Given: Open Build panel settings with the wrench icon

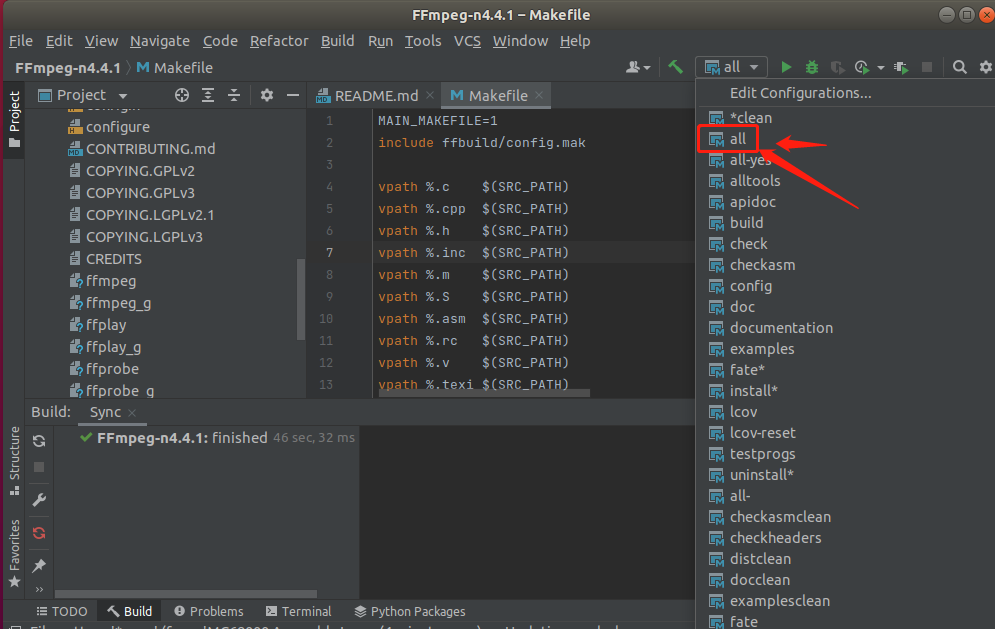Looking at the screenshot, I should [x=39, y=499].
